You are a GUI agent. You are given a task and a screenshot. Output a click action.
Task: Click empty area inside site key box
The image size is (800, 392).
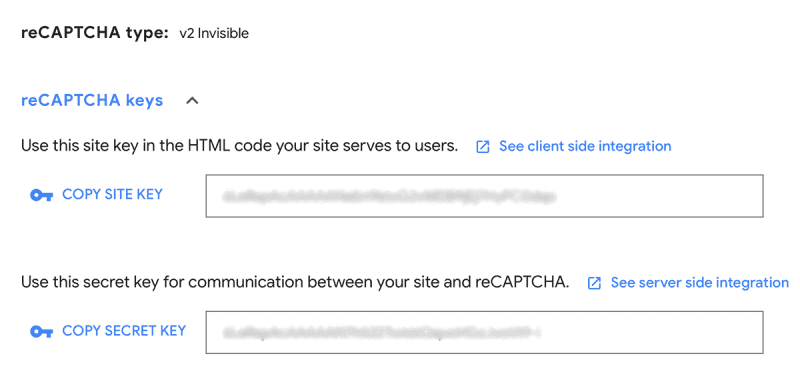(658, 196)
